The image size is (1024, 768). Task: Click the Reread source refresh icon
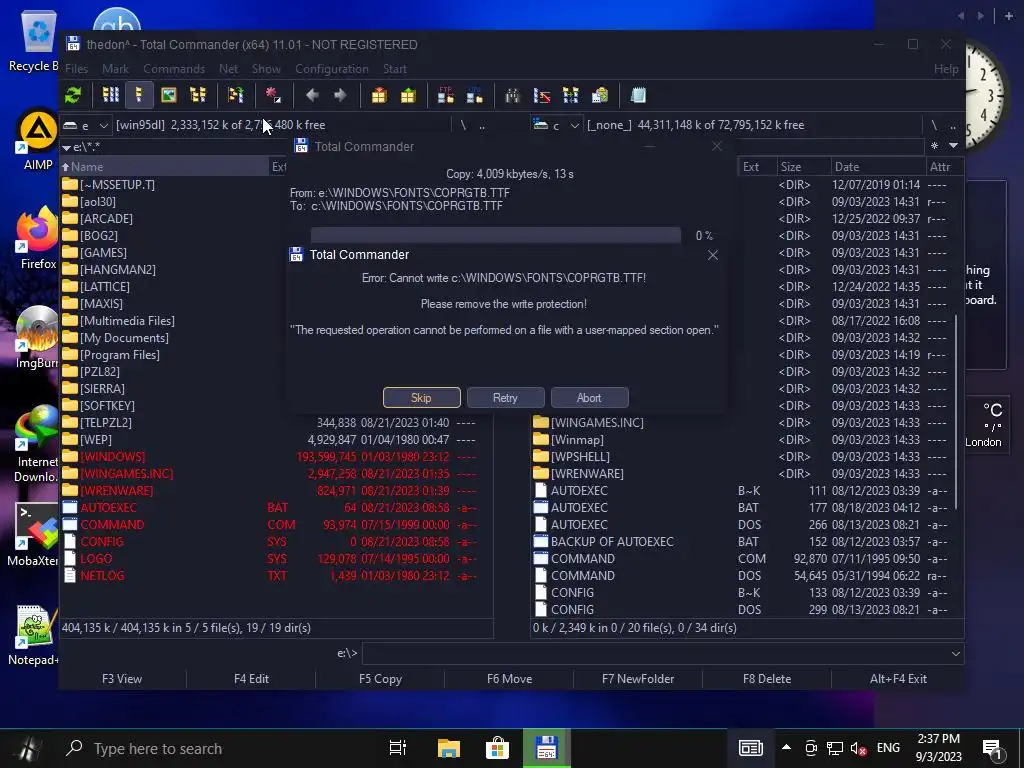pos(73,95)
